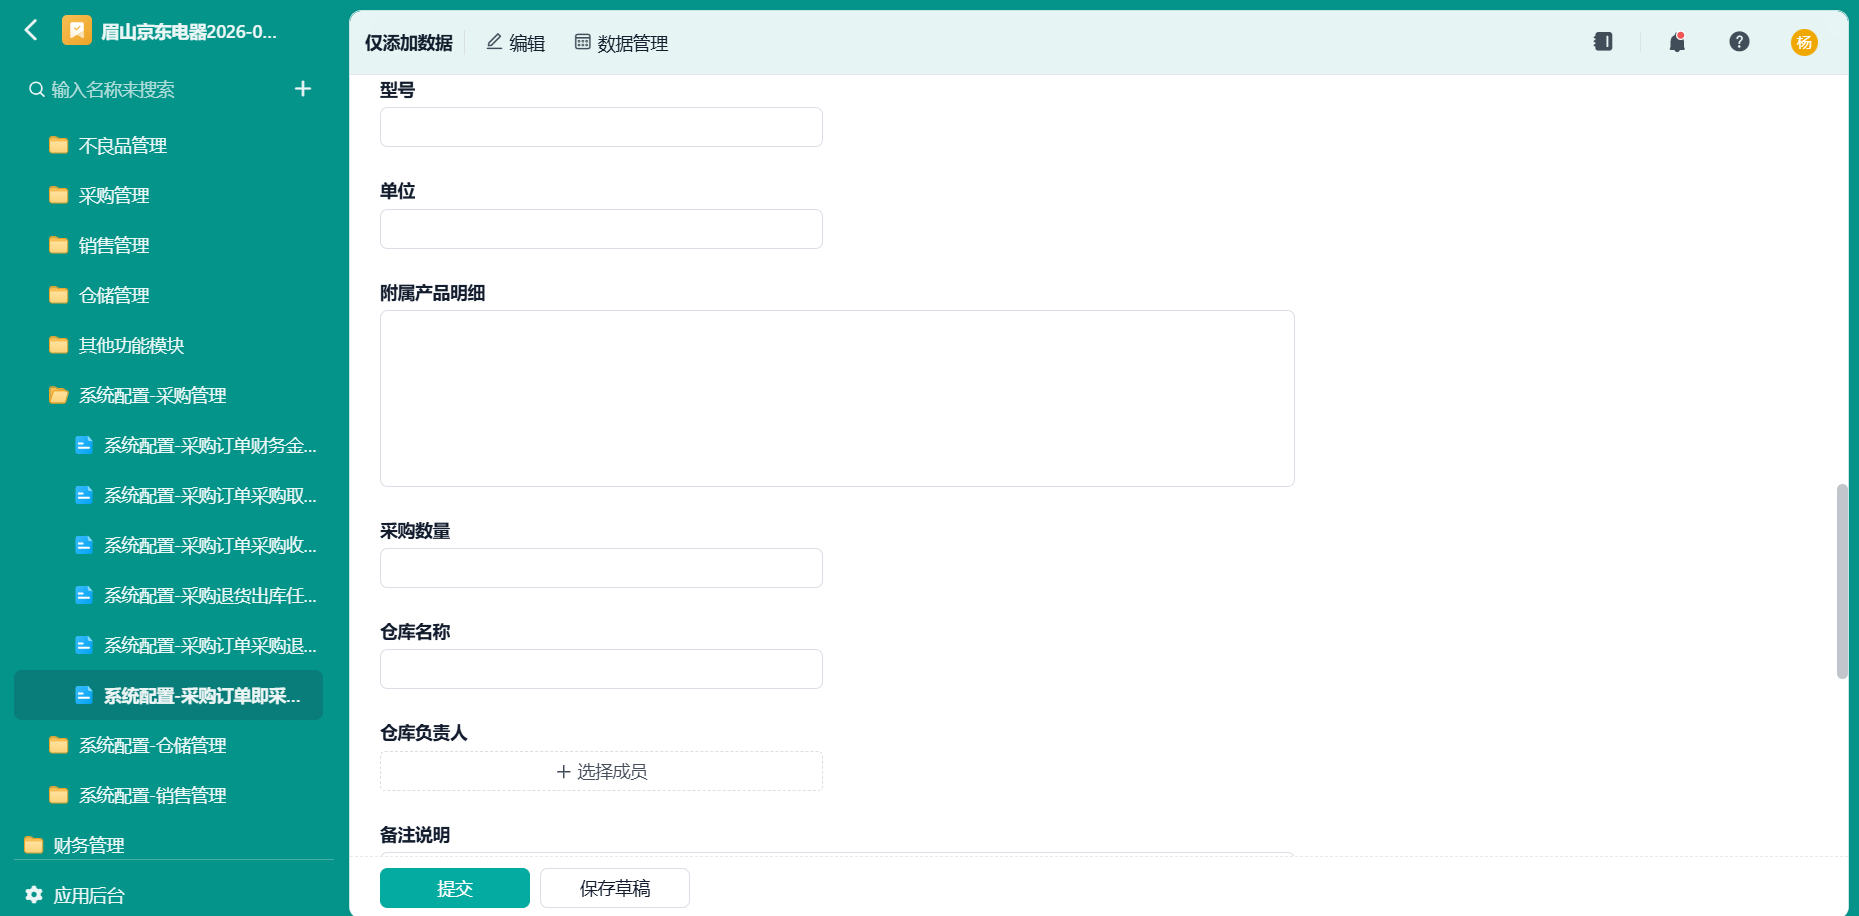The image size is (1859, 916).
Task: Click the orange app logo icon
Action: click(x=77, y=31)
